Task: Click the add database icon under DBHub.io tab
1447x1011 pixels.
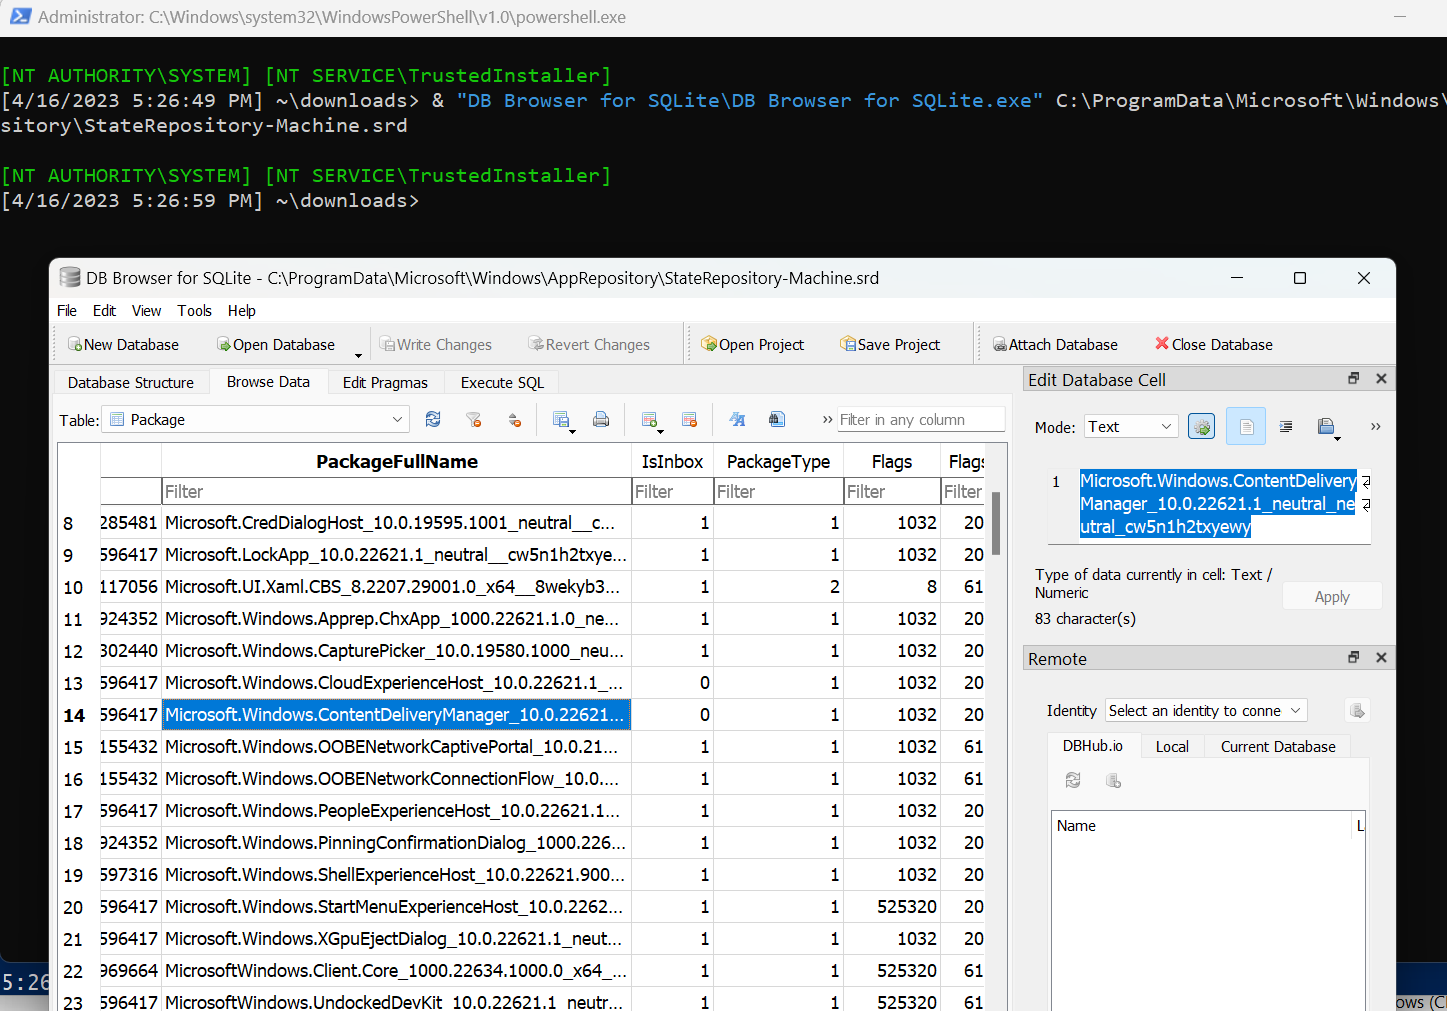Action: click(1113, 781)
